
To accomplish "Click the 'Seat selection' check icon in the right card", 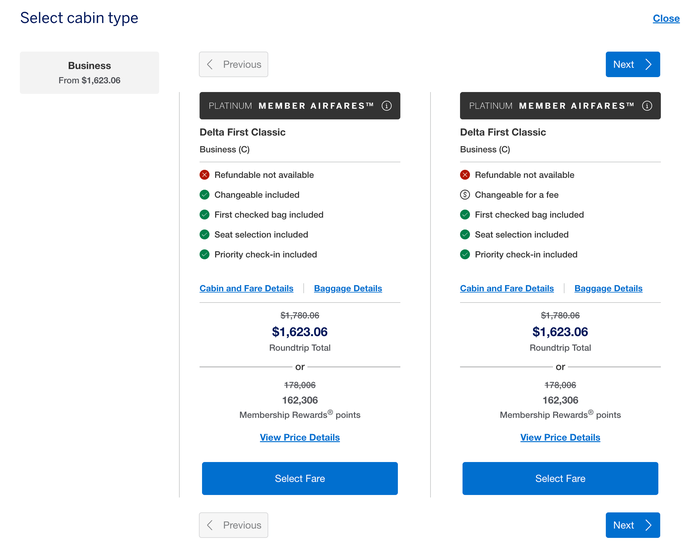I will (x=465, y=234).
